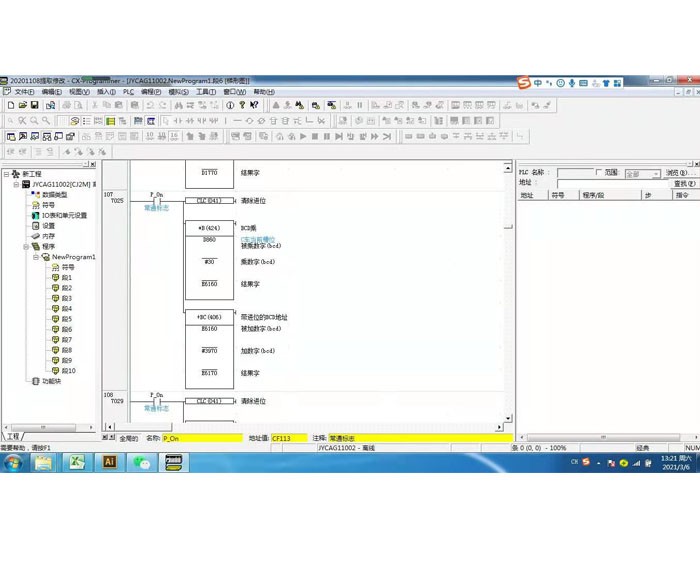Open Adobe Illustrator from the taskbar

tap(110, 462)
